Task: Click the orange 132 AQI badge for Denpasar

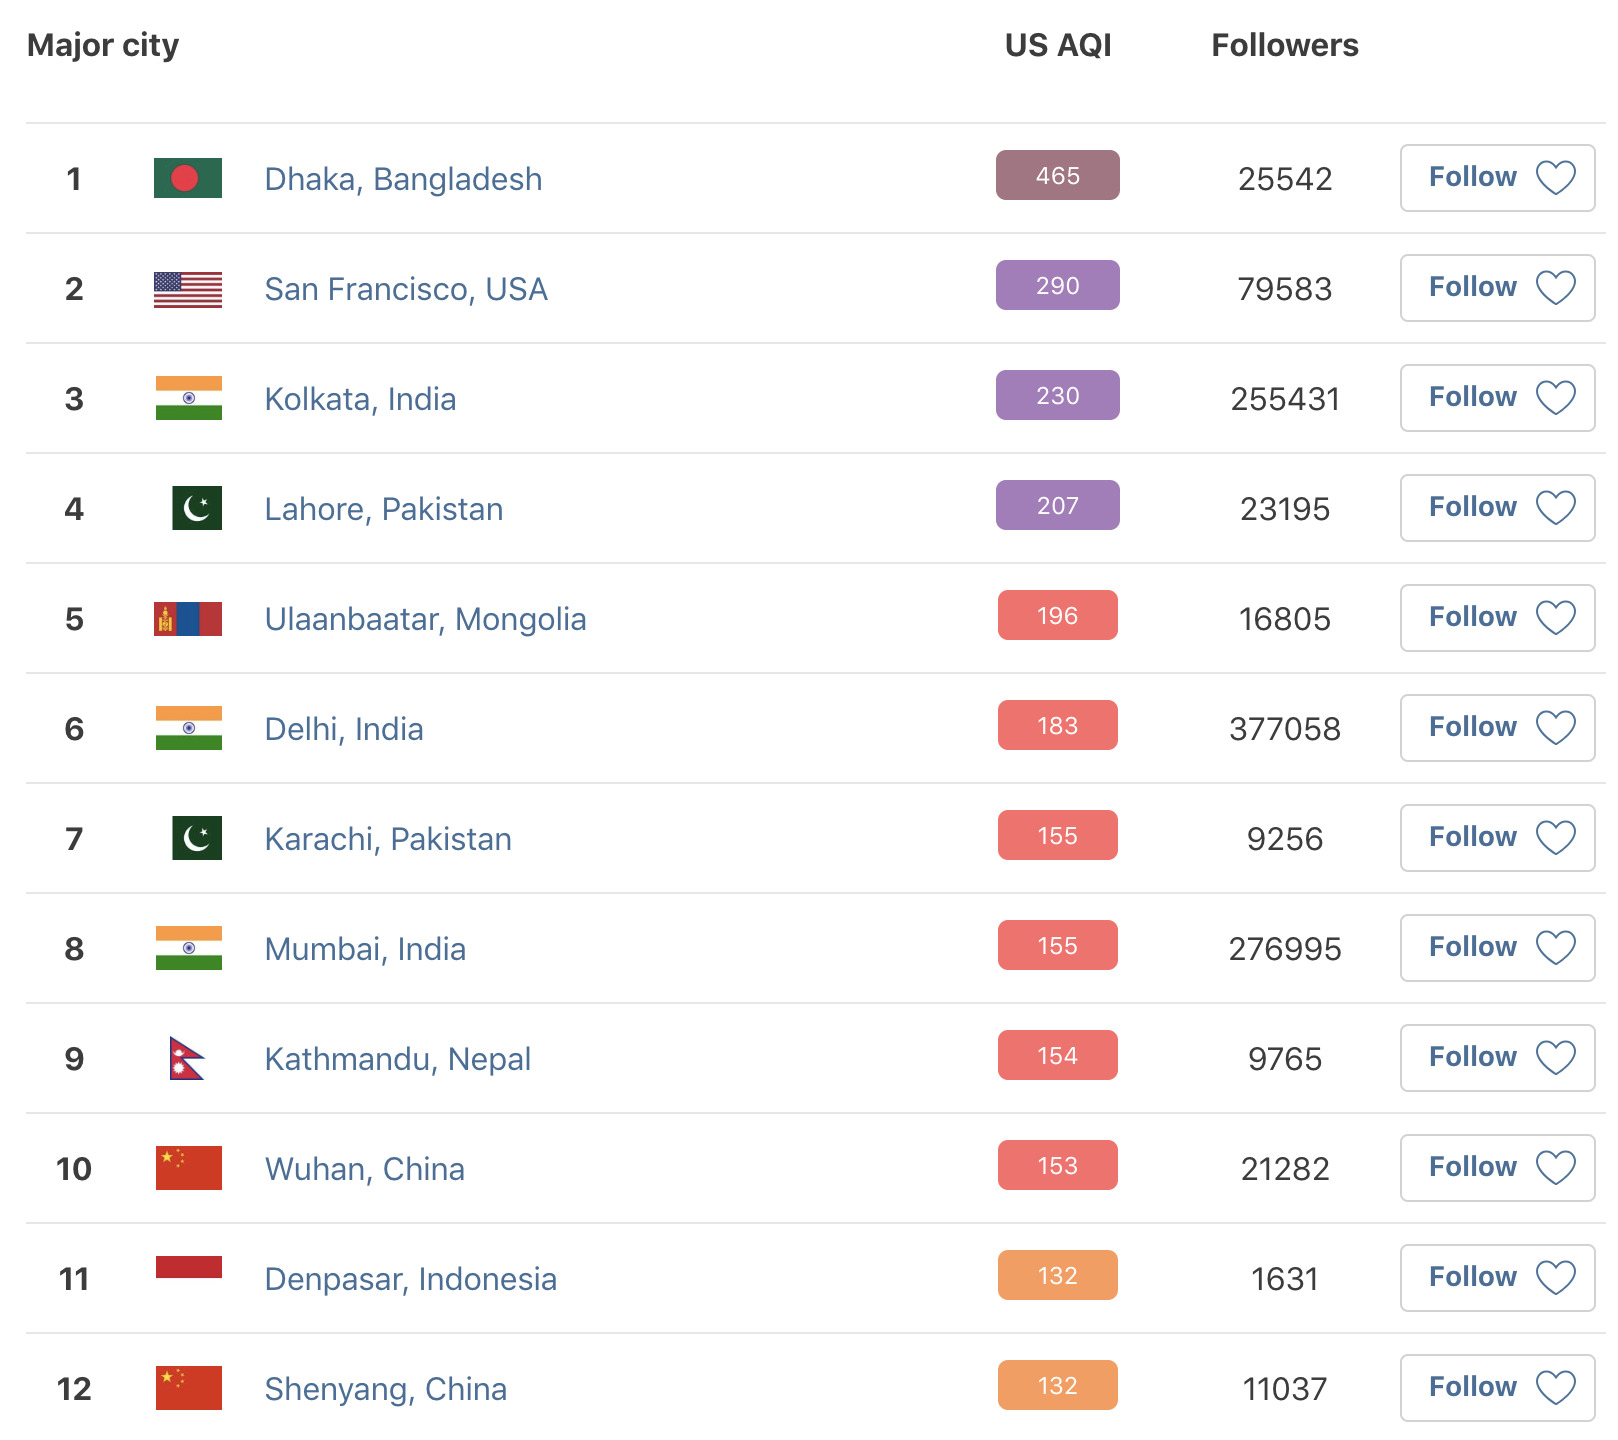Action: click(x=1057, y=1276)
